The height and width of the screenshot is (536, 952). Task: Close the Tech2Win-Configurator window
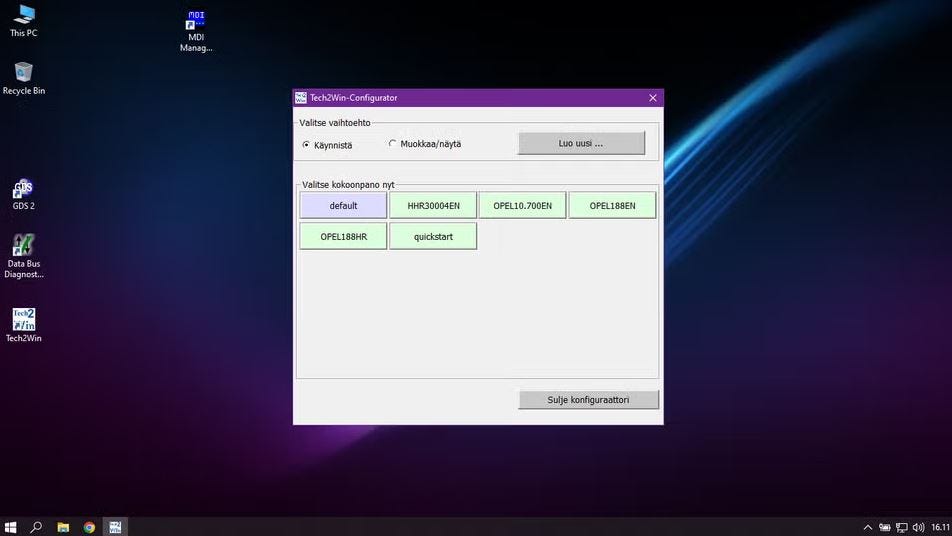[653, 98]
